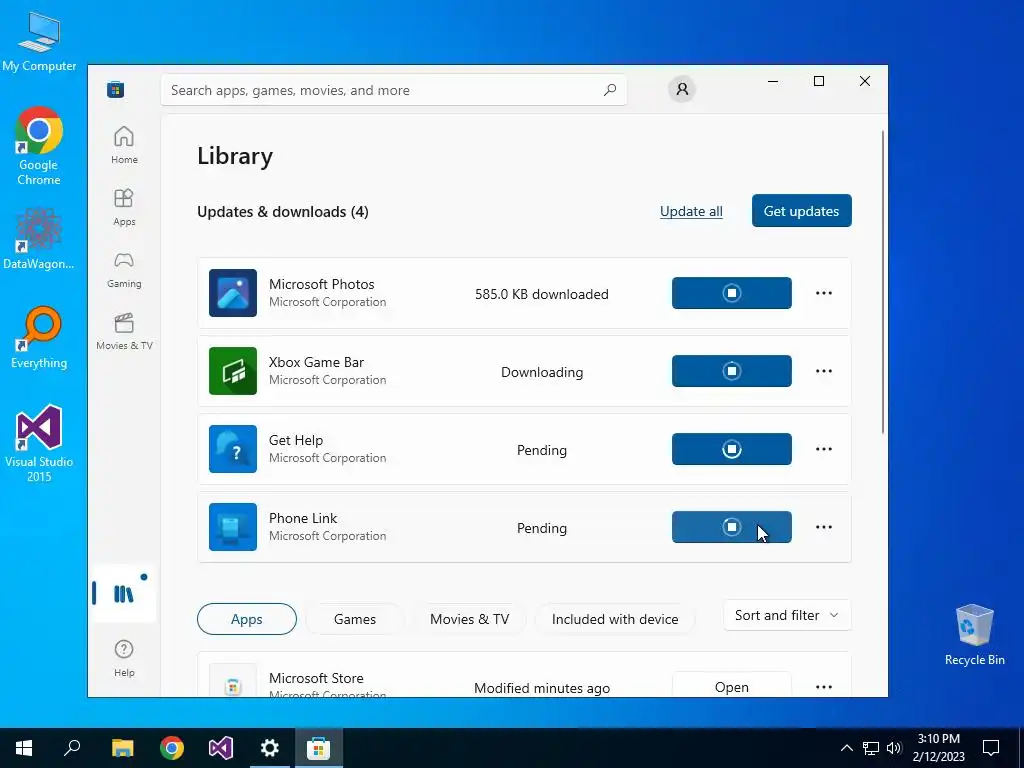The height and width of the screenshot is (768, 1024).
Task: Open Help in the store sidebar
Action: [x=124, y=658]
